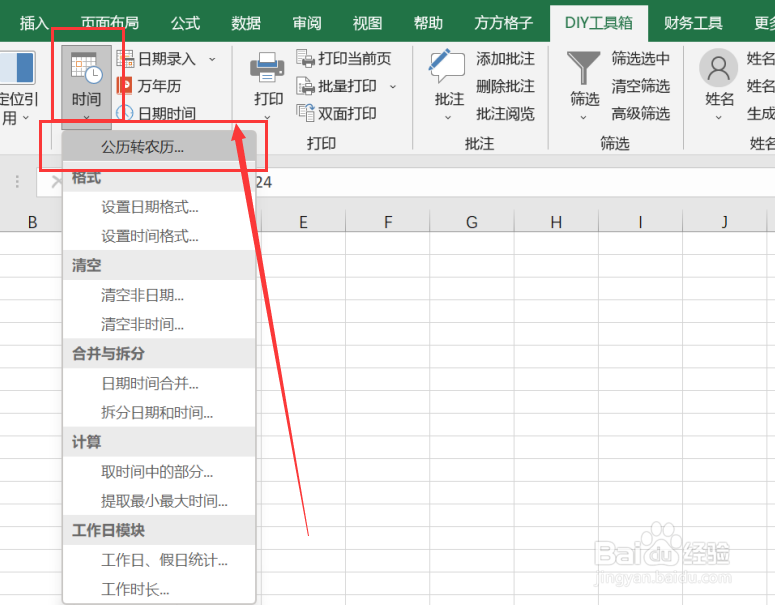Switch to the 页面布局 ribbon tab
The image size is (775, 605).
[110, 23]
